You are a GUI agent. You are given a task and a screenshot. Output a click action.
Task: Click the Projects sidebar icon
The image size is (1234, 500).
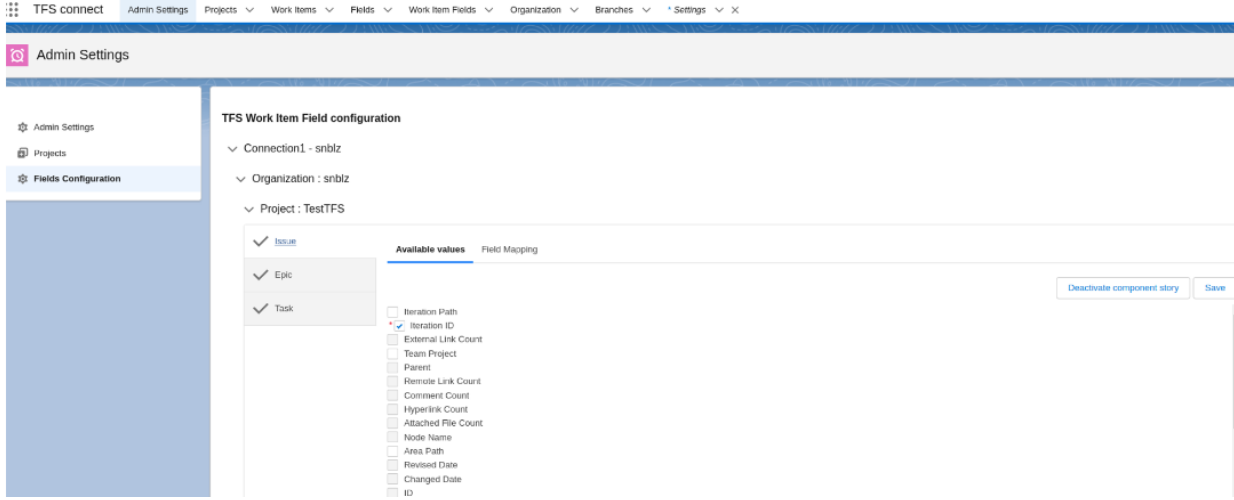(x=23, y=153)
